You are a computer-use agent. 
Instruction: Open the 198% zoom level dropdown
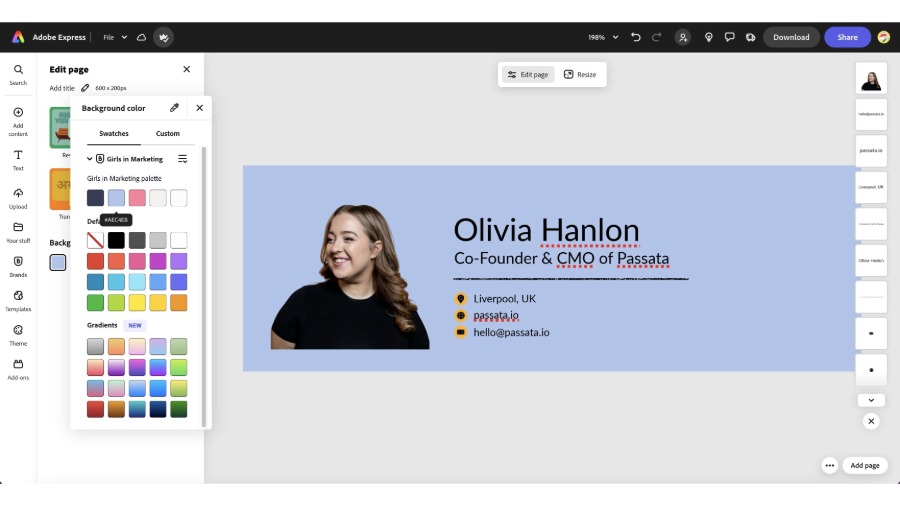(x=603, y=37)
